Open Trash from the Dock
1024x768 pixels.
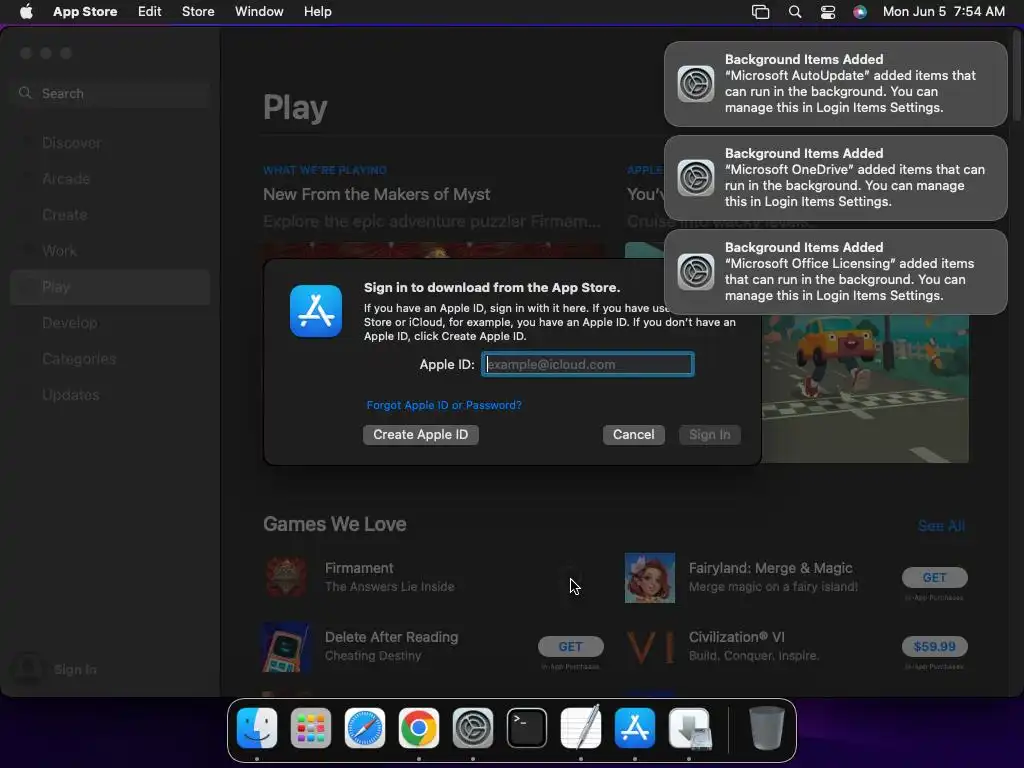click(766, 728)
